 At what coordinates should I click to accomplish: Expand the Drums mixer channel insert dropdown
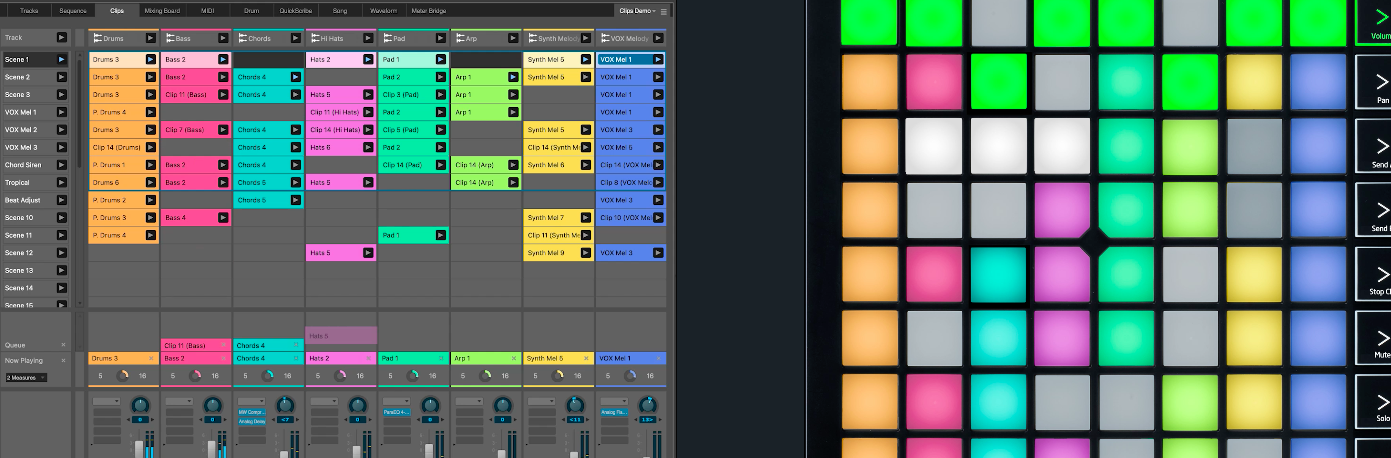[x=106, y=402]
